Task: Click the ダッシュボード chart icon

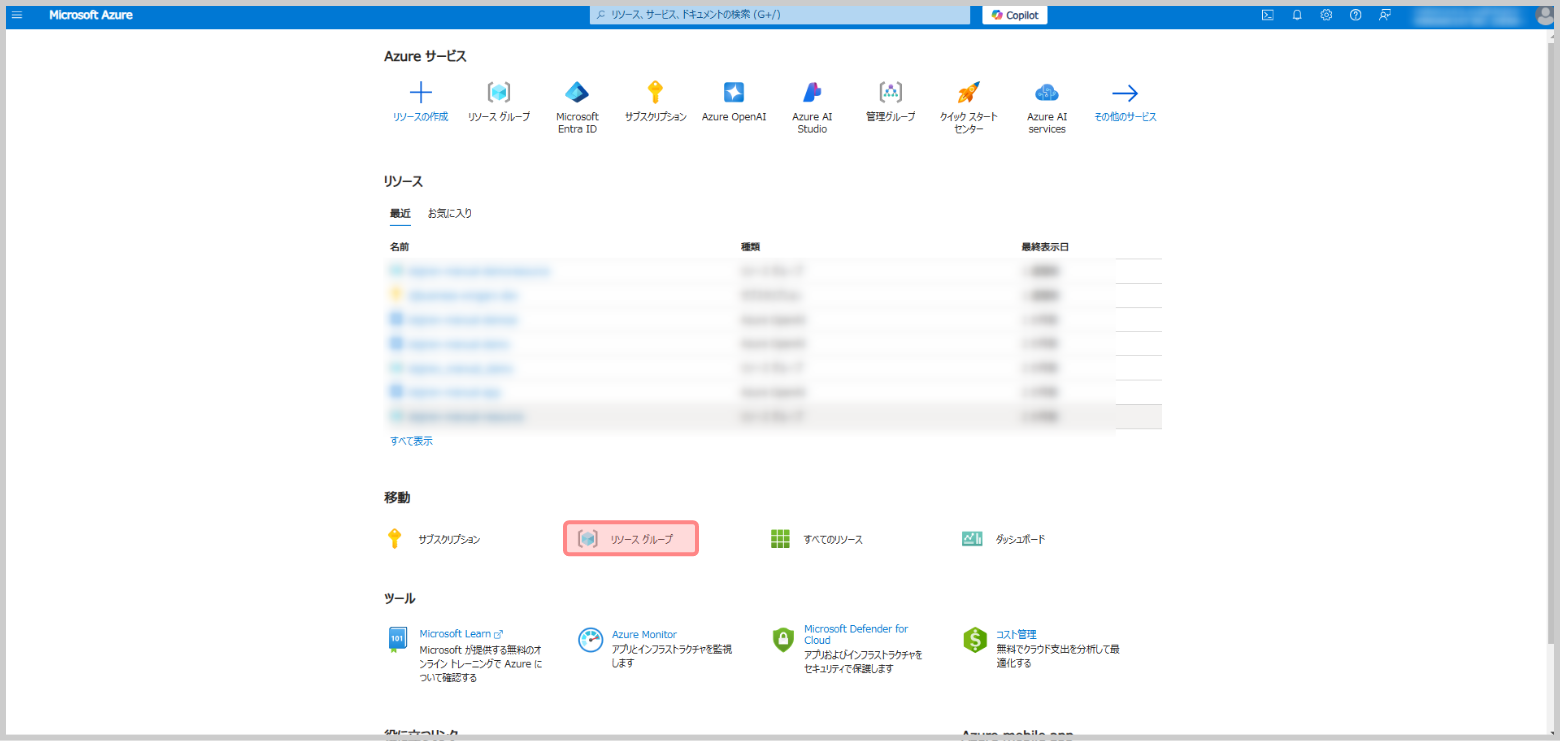Action: click(972, 539)
